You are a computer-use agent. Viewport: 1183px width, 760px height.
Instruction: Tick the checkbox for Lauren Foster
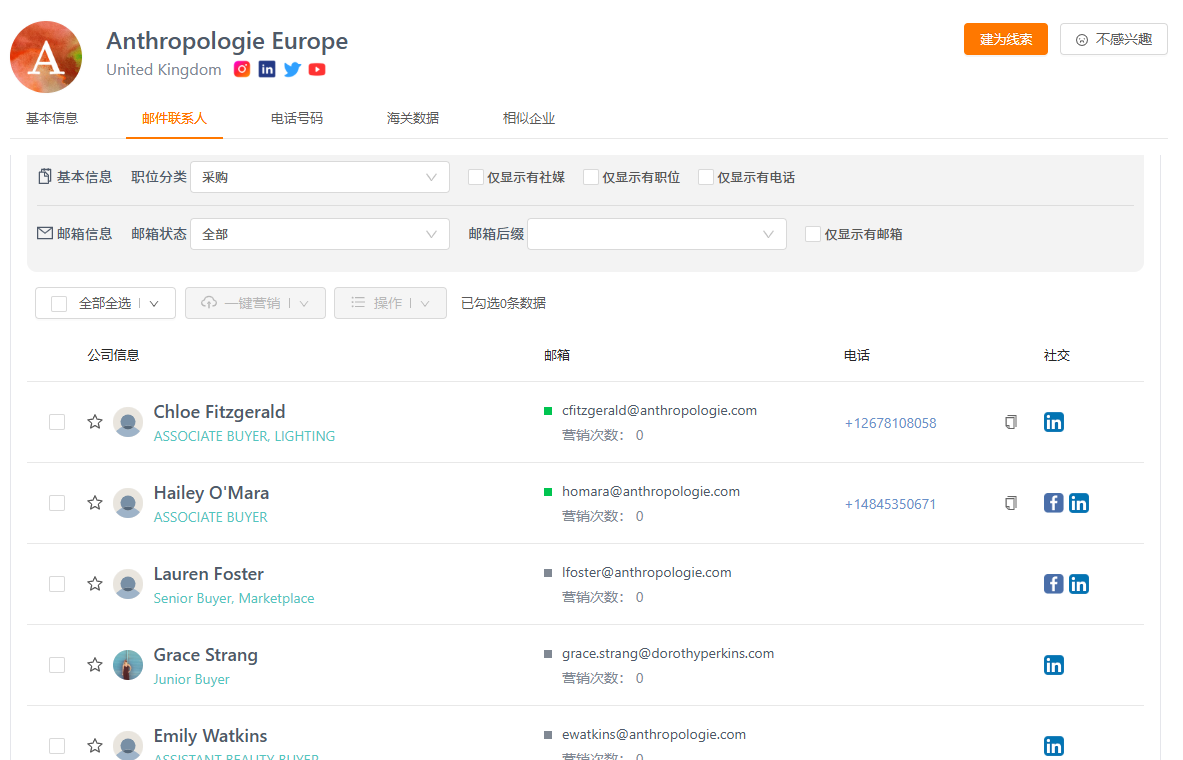click(x=57, y=584)
